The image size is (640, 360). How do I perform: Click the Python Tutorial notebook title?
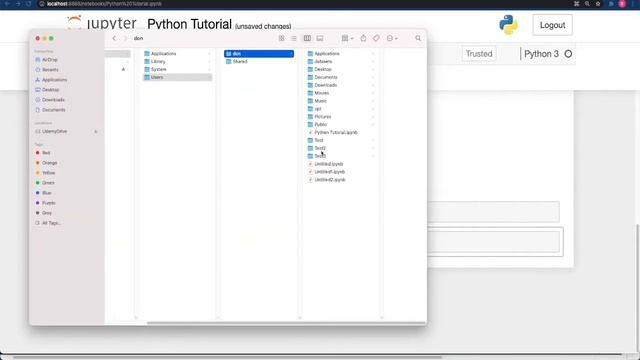(189, 24)
